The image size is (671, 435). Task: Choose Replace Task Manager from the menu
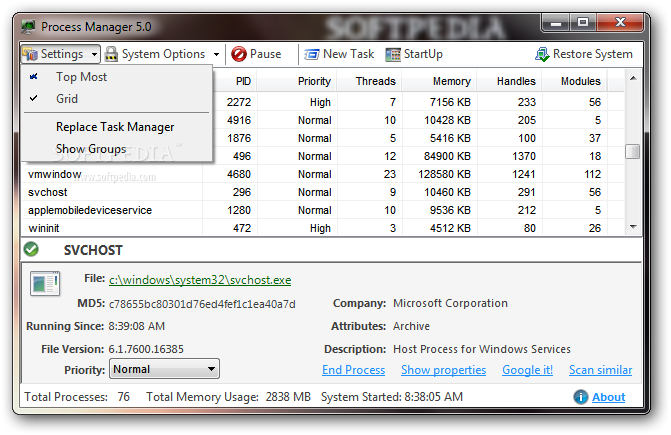click(x=115, y=127)
